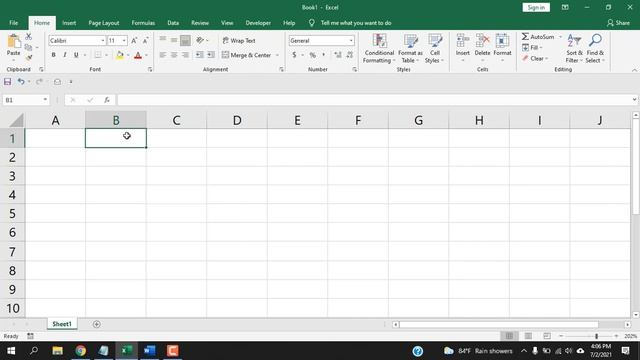Switch to Page Layout view in status bar
Screen dimensions: 640x360
point(528,336)
